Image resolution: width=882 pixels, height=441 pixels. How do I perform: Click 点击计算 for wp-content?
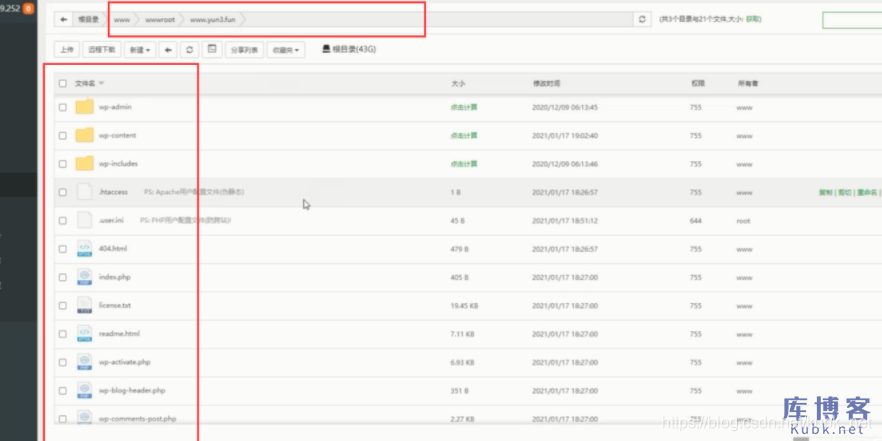(464, 136)
